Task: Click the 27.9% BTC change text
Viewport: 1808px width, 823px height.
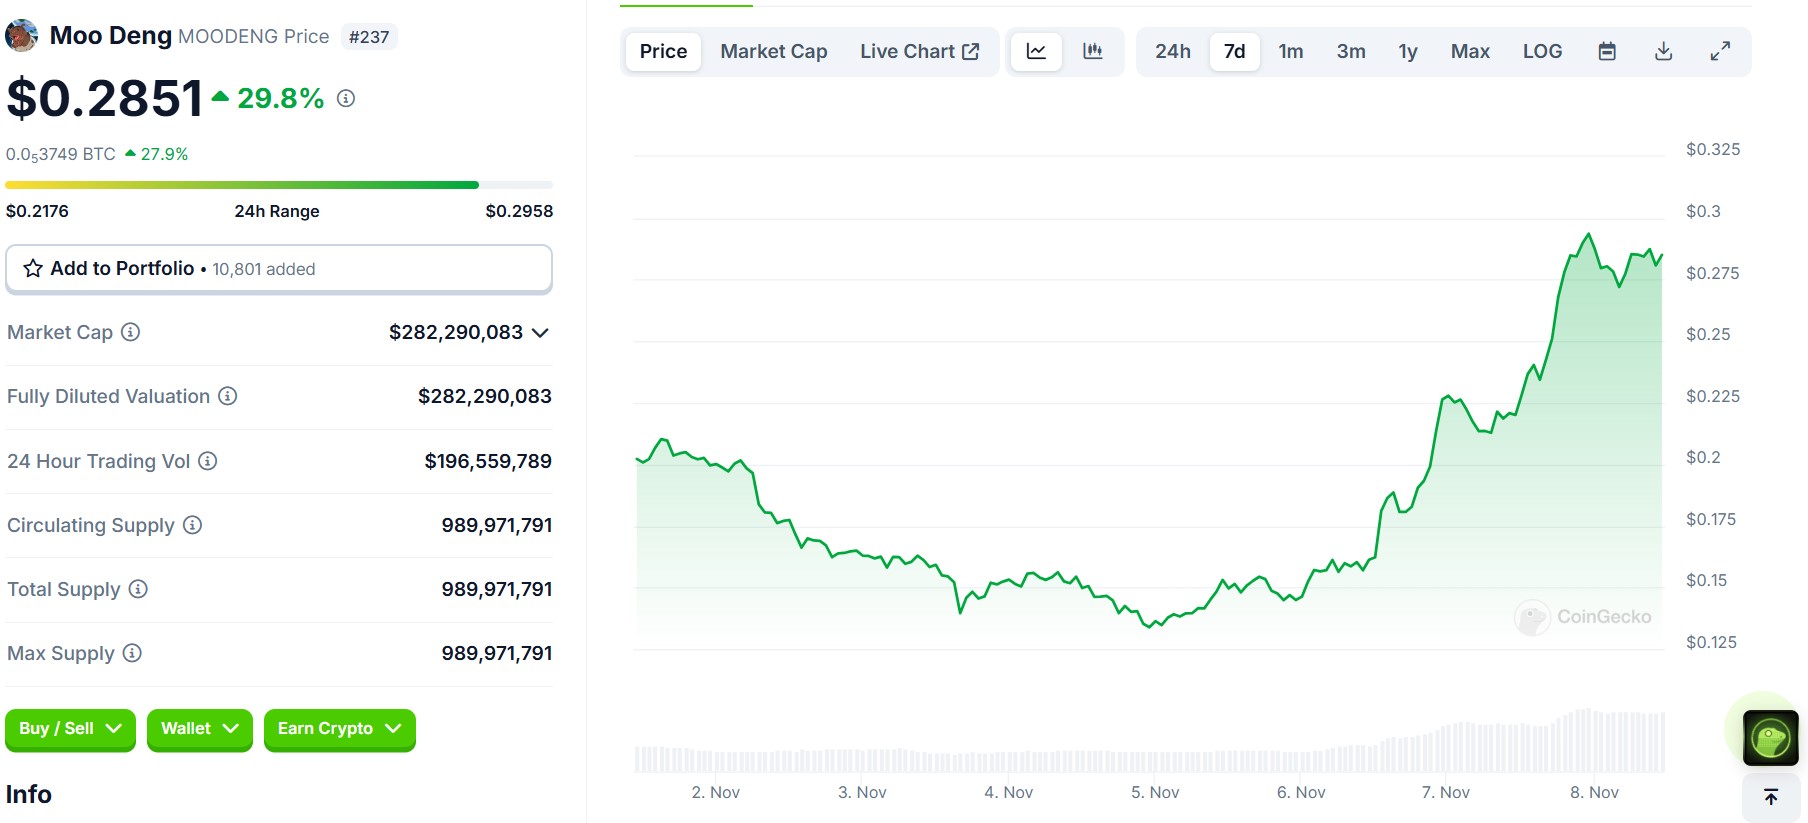Action: 164,154
